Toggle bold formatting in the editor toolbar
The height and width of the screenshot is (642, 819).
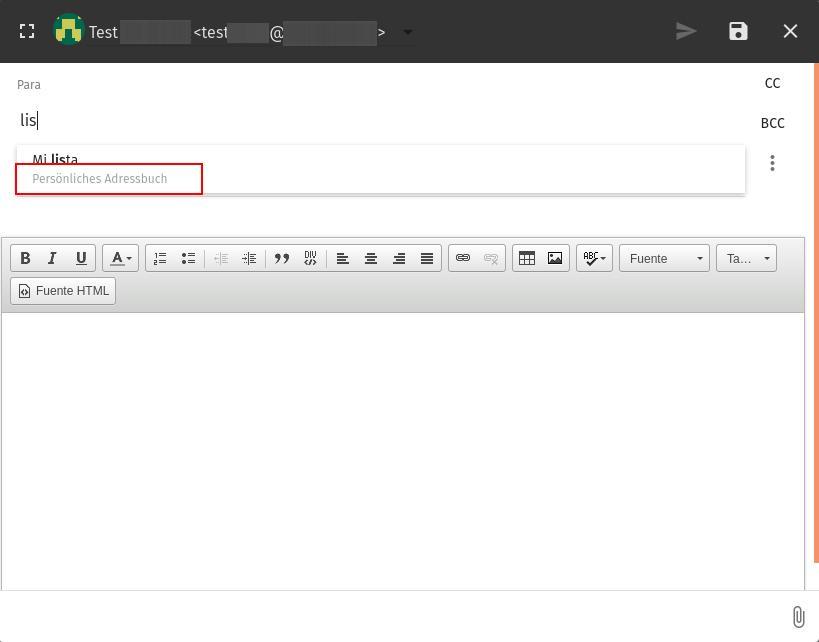point(25,258)
